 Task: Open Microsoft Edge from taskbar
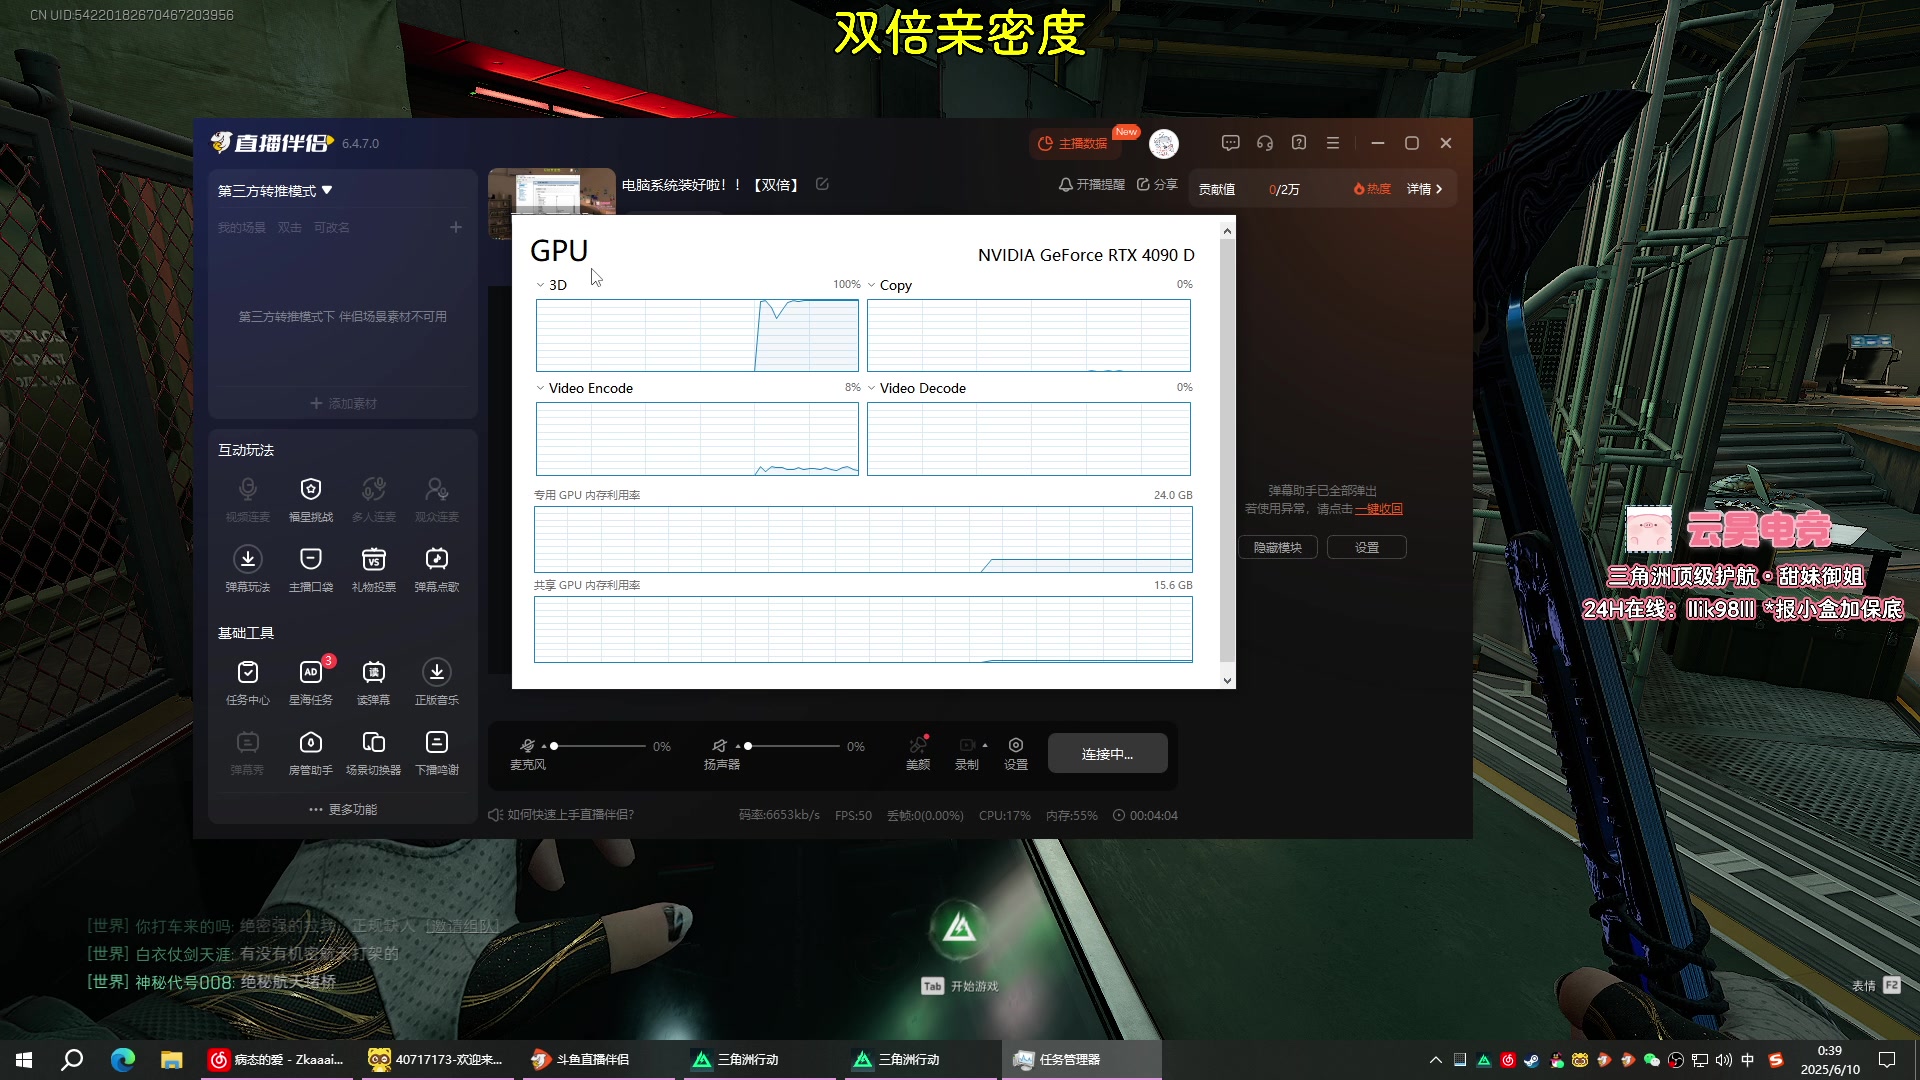[x=123, y=1059]
